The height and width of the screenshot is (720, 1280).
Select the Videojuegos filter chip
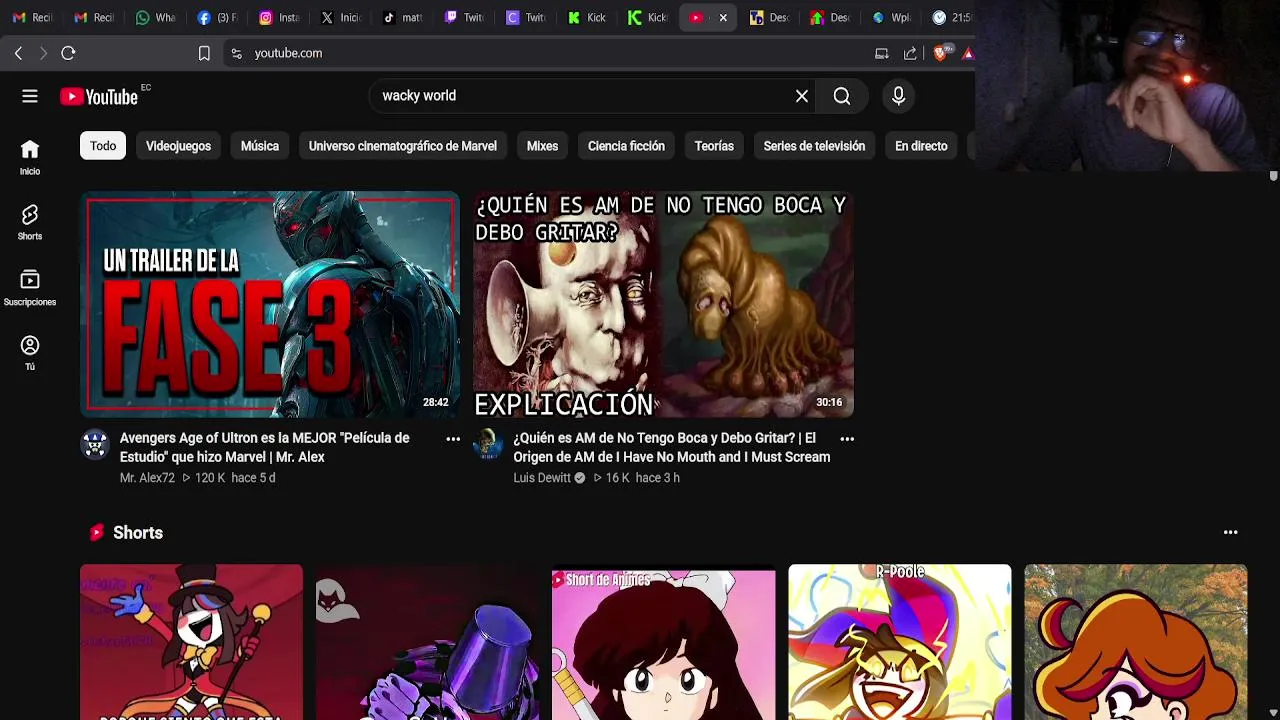pyautogui.click(x=178, y=146)
